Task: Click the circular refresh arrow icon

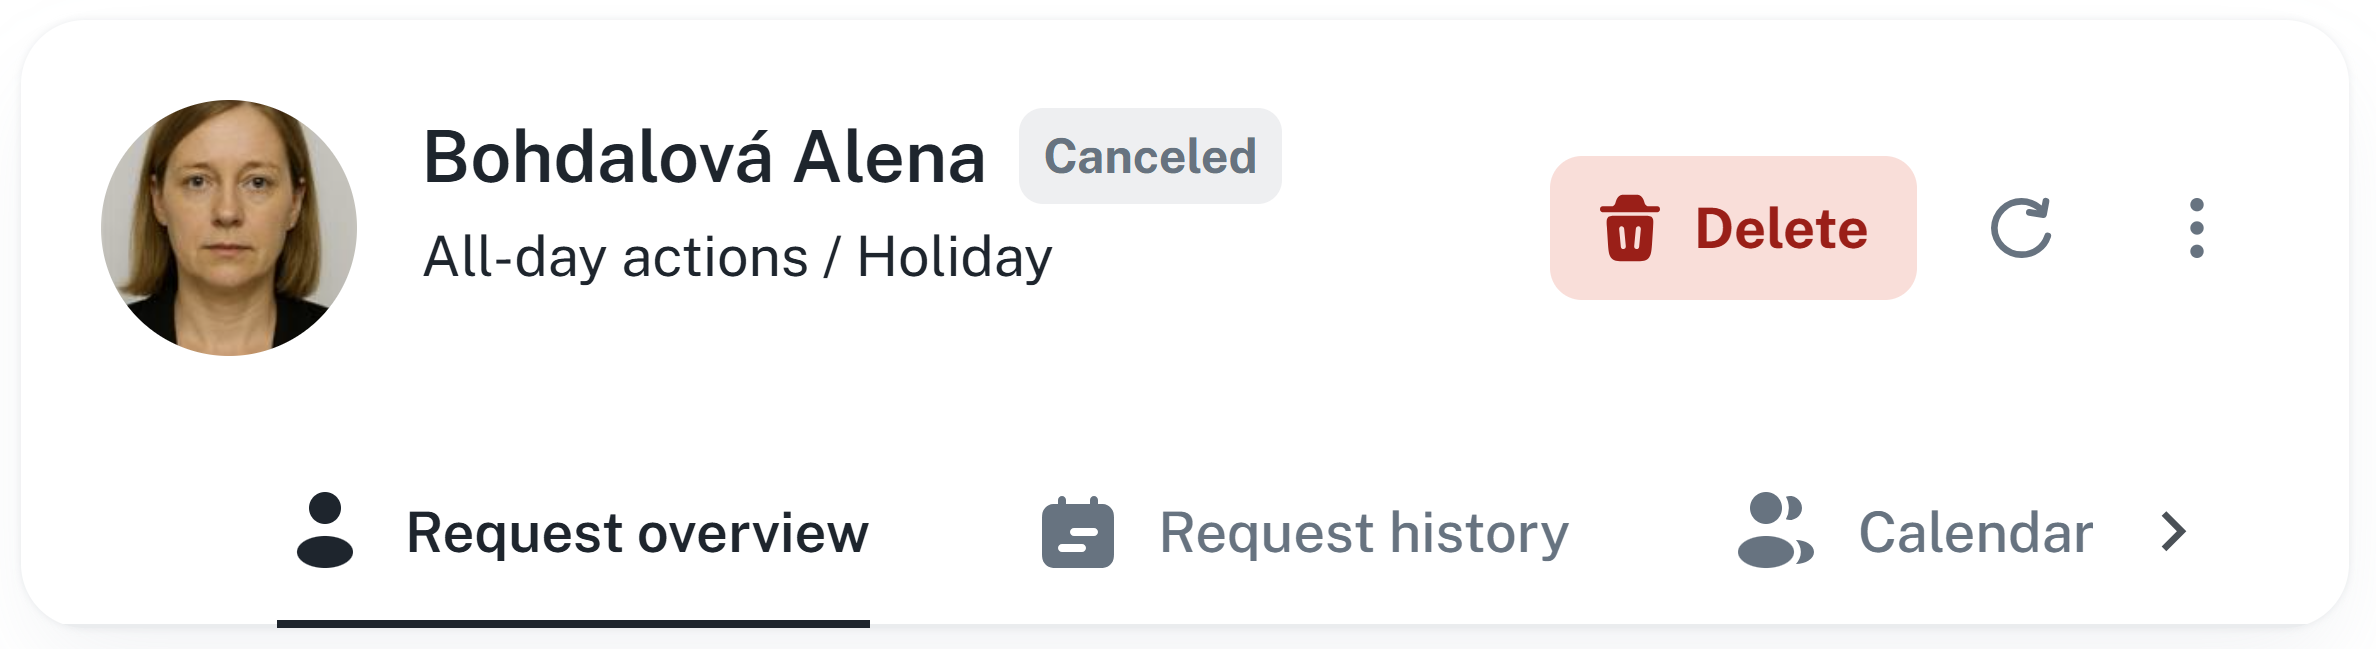Action: [x=2021, y=228]
